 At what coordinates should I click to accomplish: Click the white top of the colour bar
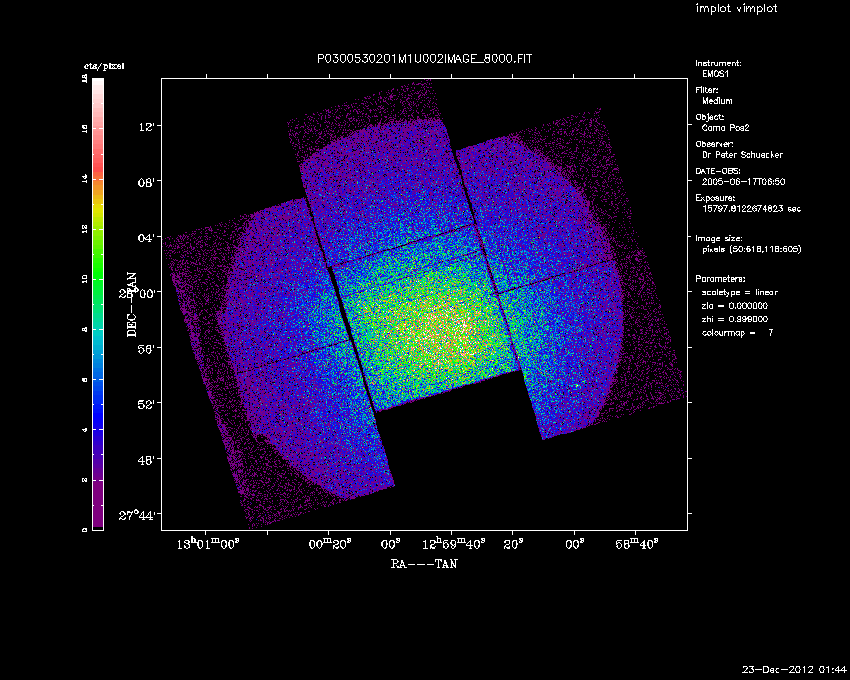[x=97, y=85]
